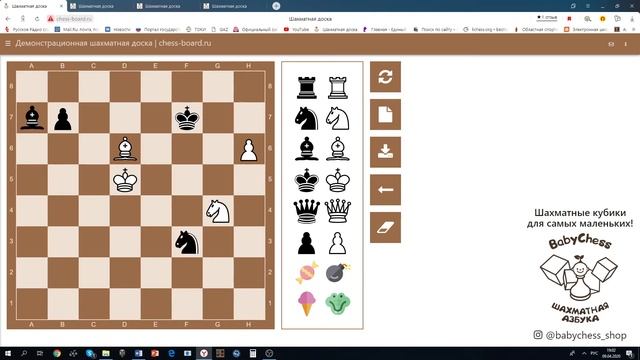Choose the black pawn in the piece palette
This screenshot has width=640, height=360.
click(x=307, y=243)
